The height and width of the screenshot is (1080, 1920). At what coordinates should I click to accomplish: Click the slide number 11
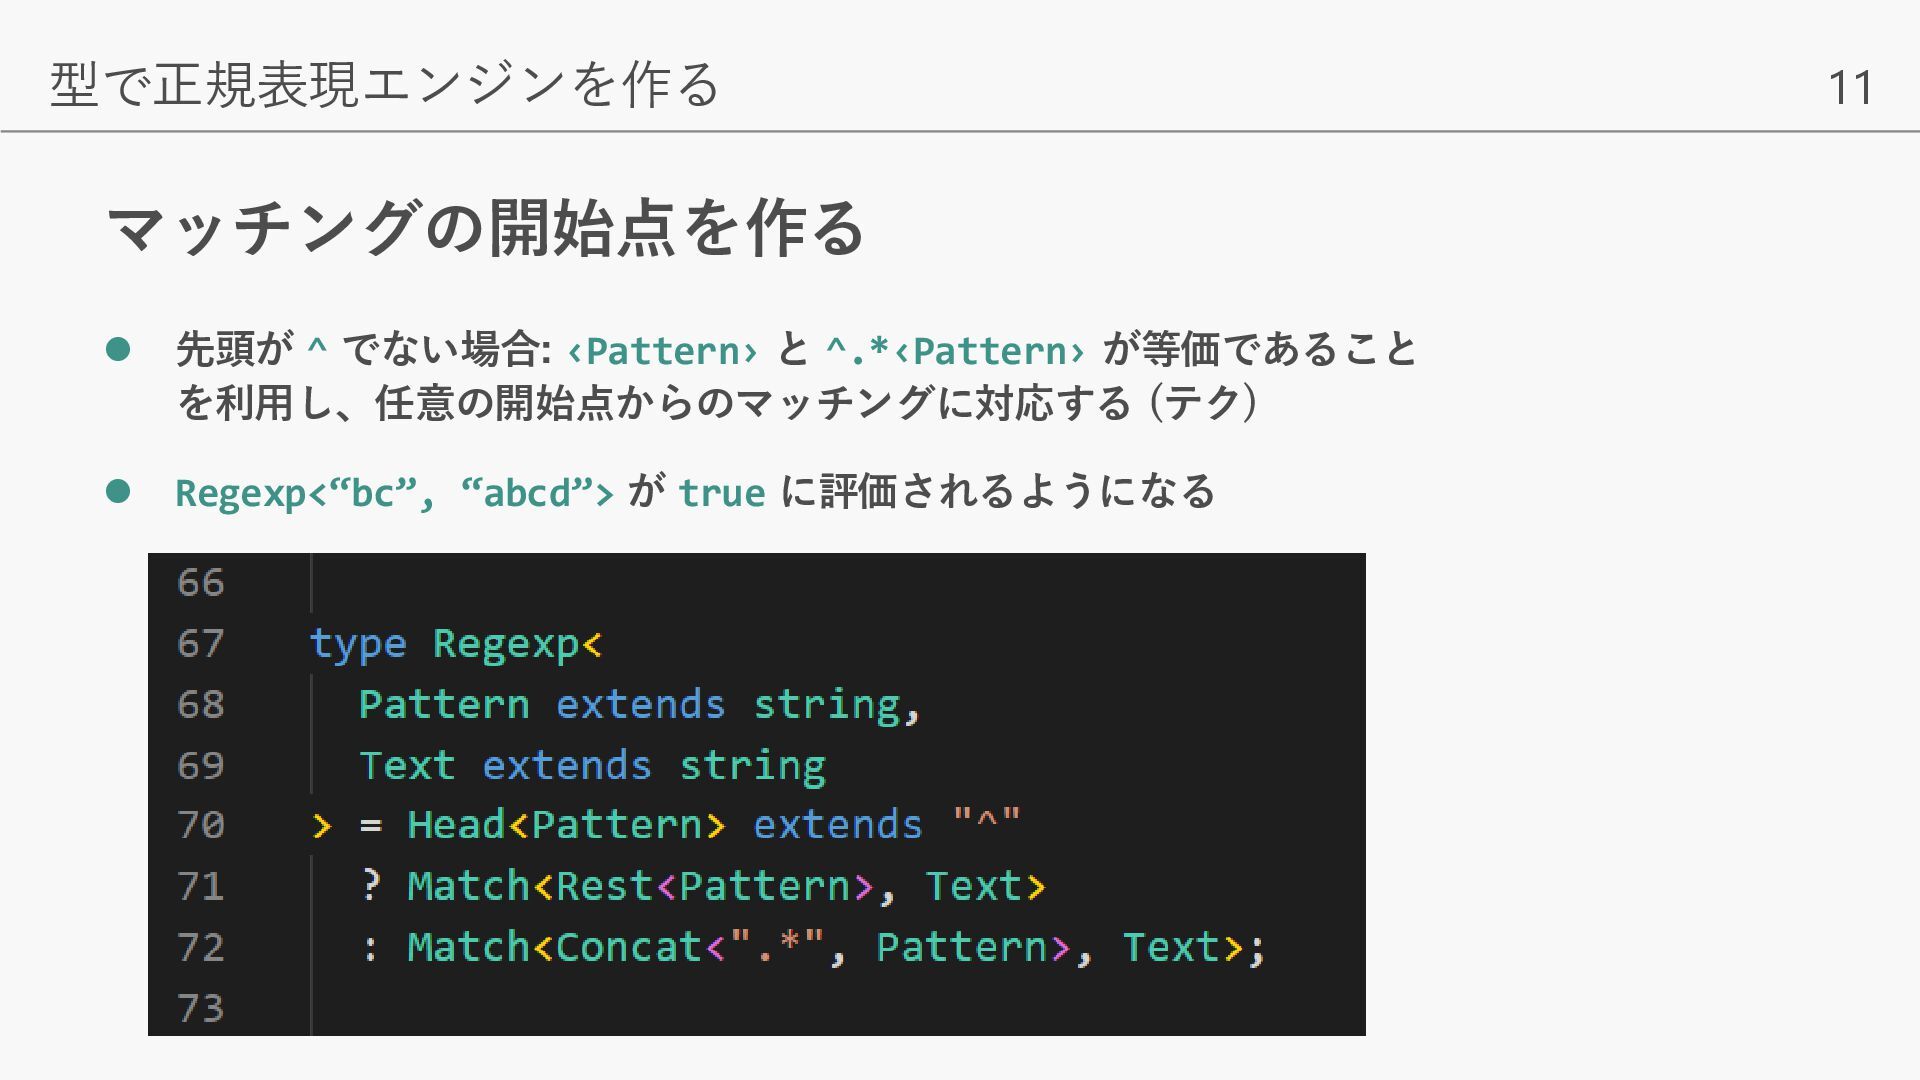1849,88
